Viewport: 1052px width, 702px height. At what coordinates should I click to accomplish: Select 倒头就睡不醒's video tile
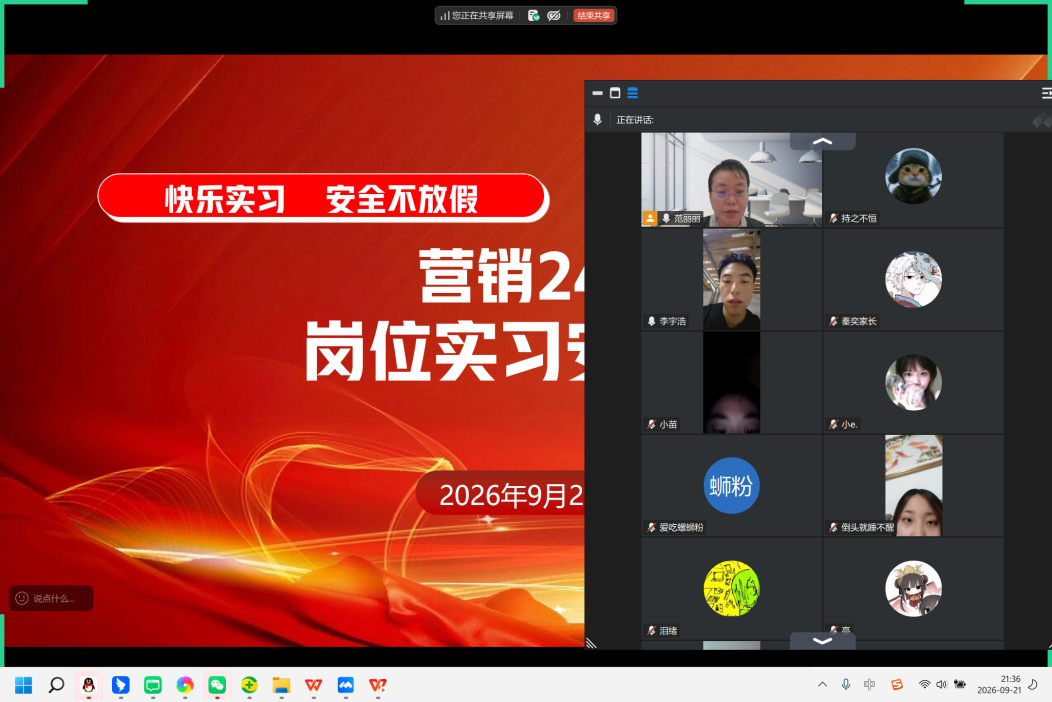click(x=913, y=485)
